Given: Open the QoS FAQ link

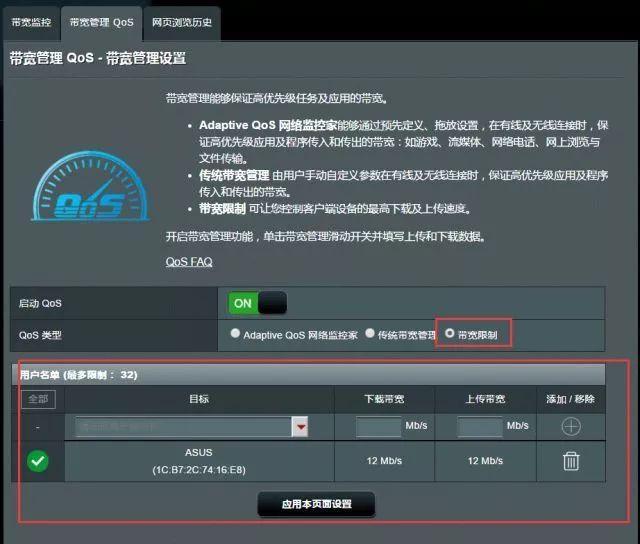Looking at the screenshot, I should (x=189, y=262).
